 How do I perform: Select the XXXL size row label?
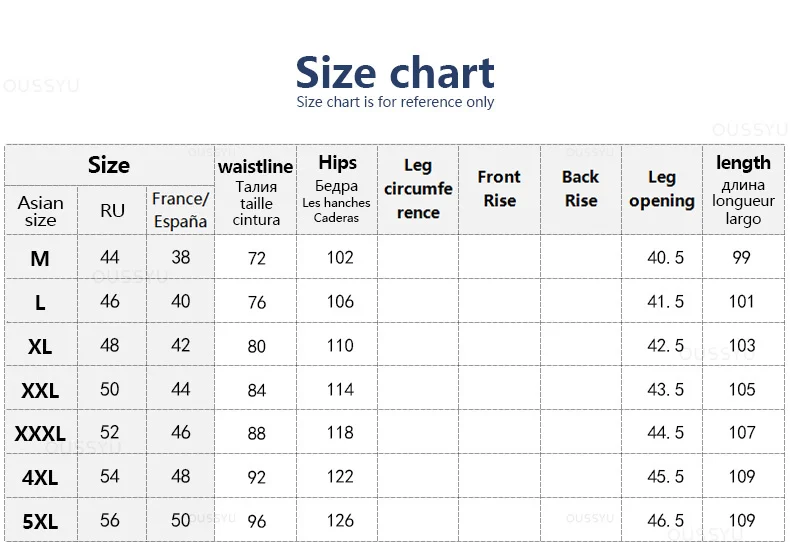coord(40,433)
